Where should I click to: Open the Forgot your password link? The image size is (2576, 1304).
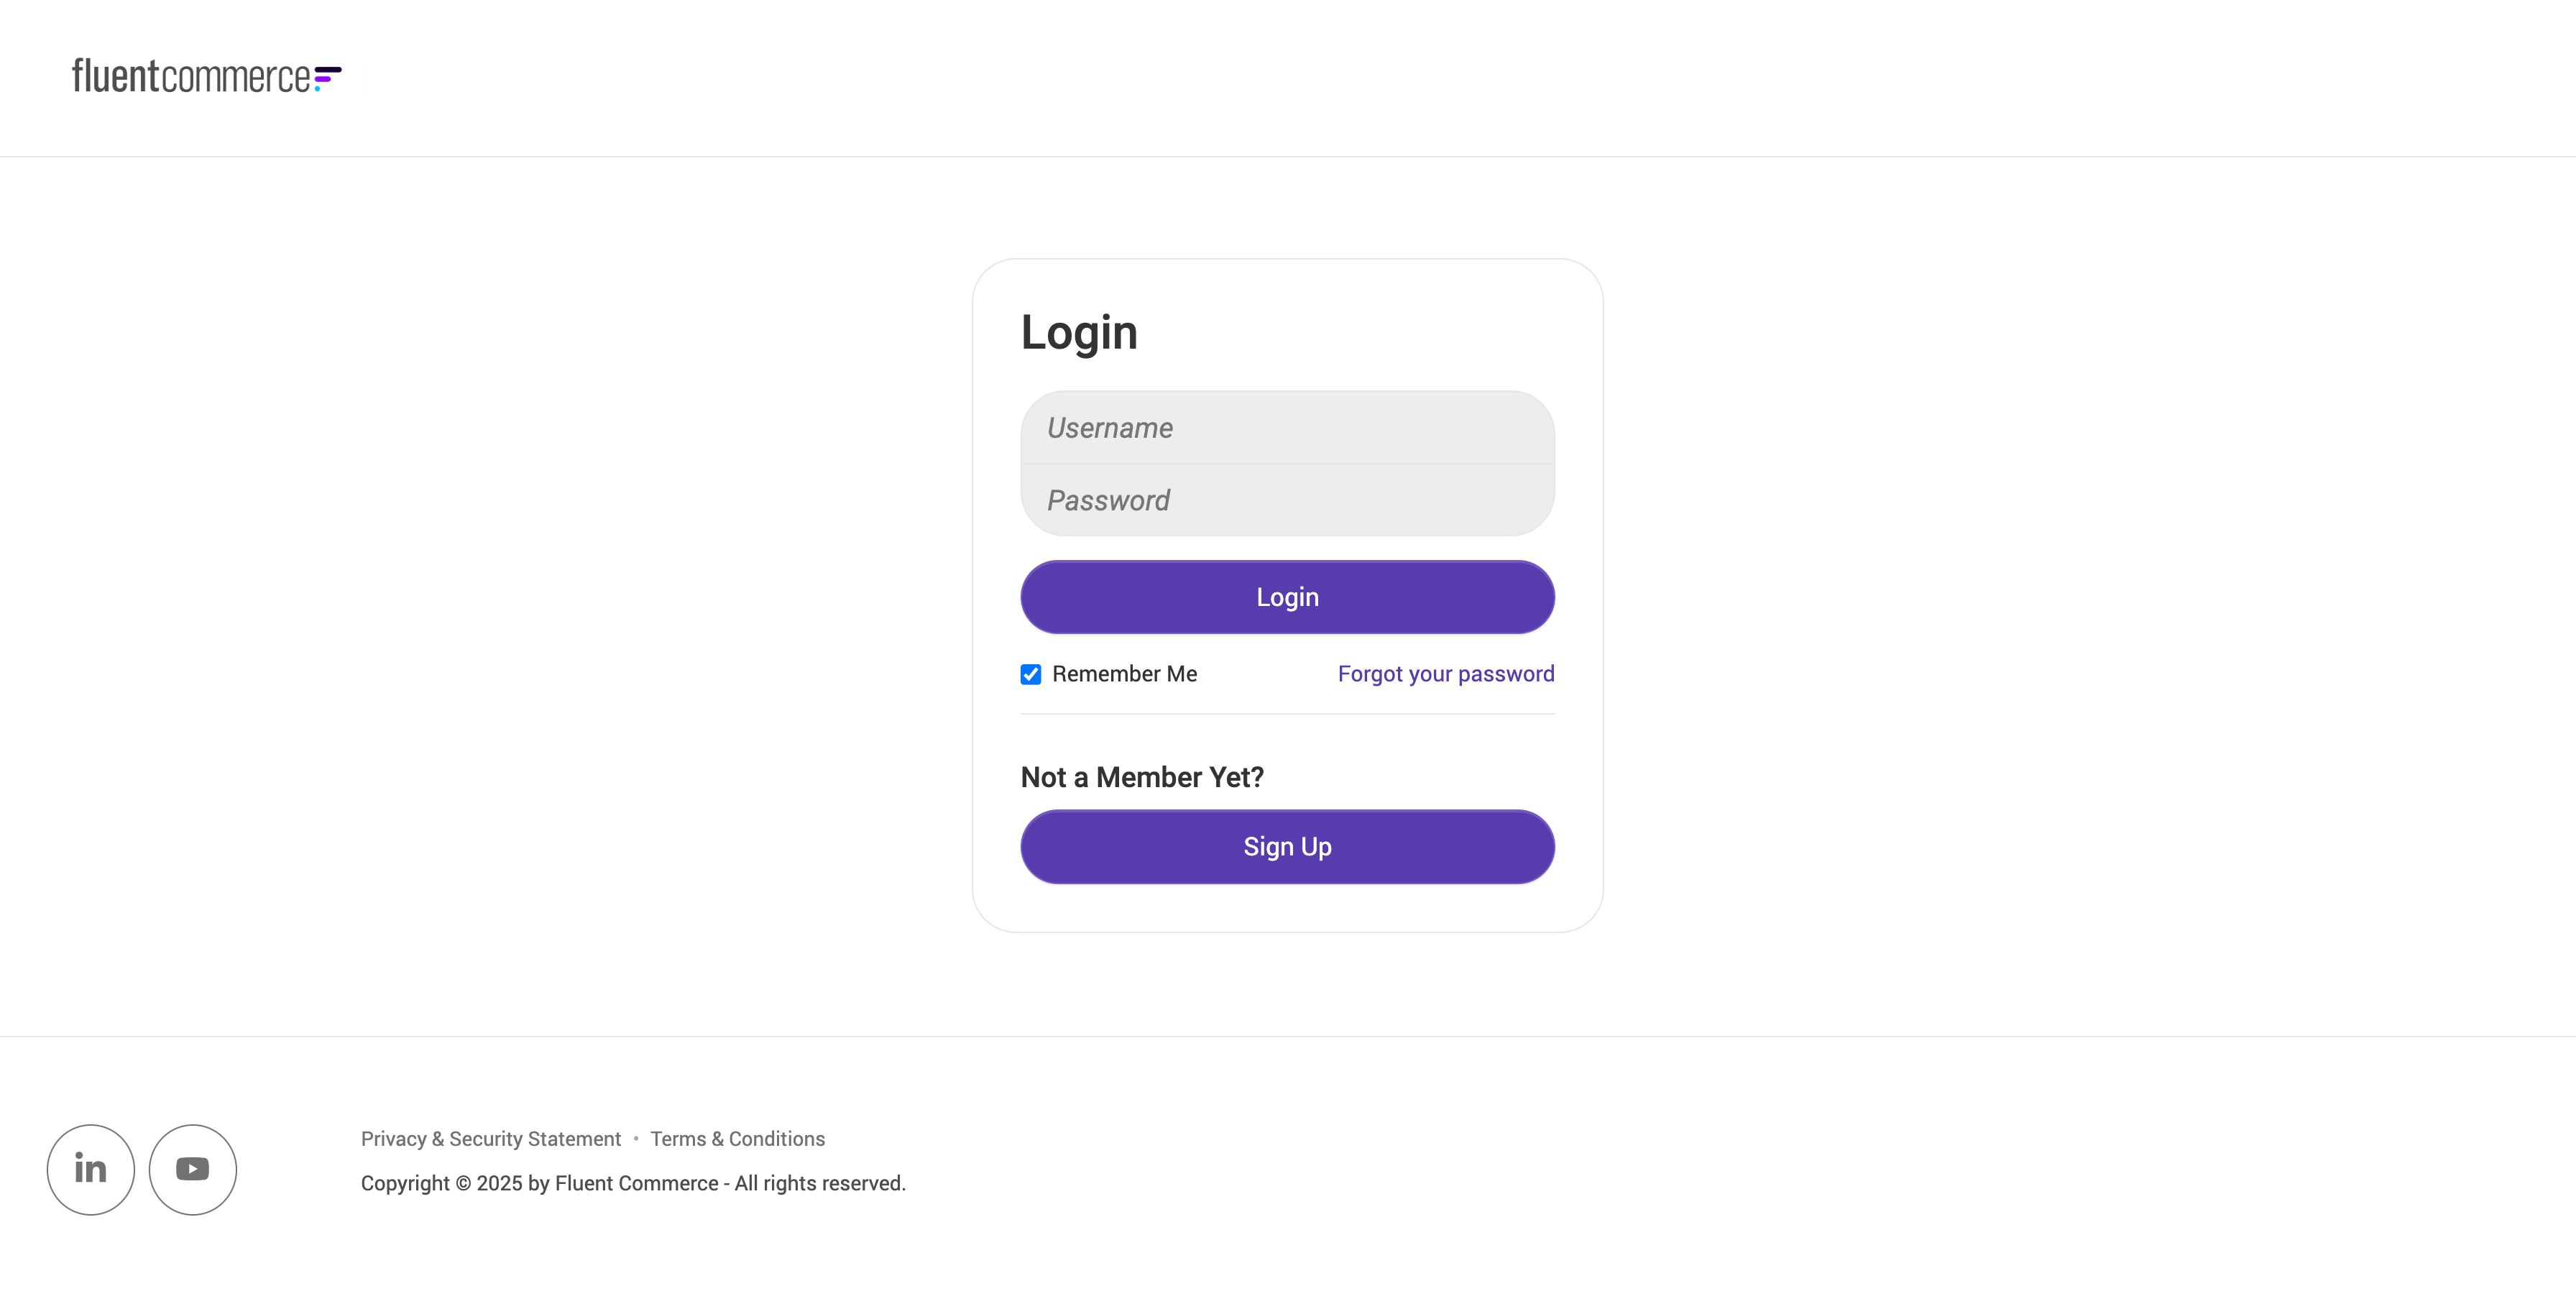(1445, 675)
